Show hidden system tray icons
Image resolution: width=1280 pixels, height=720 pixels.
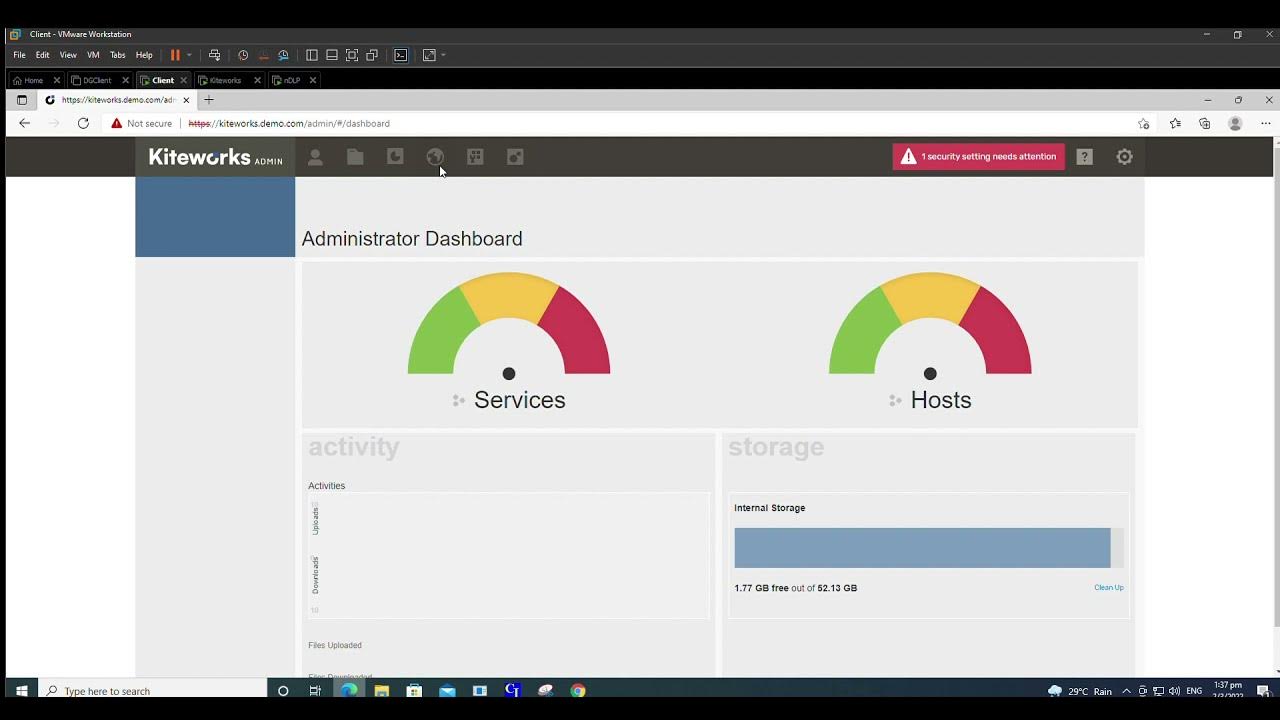tap(1127, 691)
